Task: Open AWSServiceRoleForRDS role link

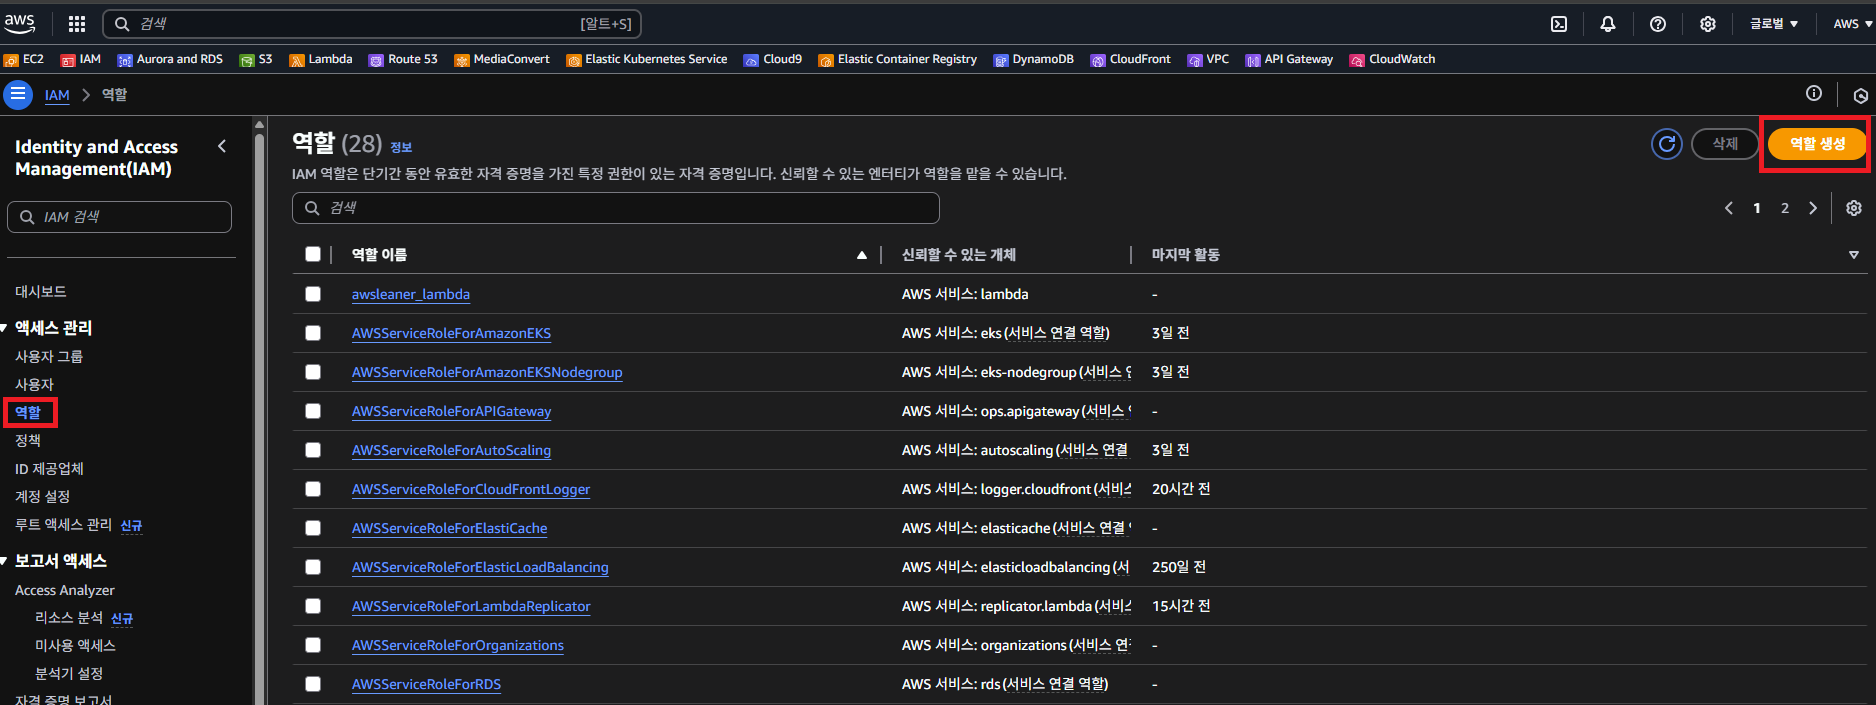Action: pyautogui.click(x=426, y=684)
